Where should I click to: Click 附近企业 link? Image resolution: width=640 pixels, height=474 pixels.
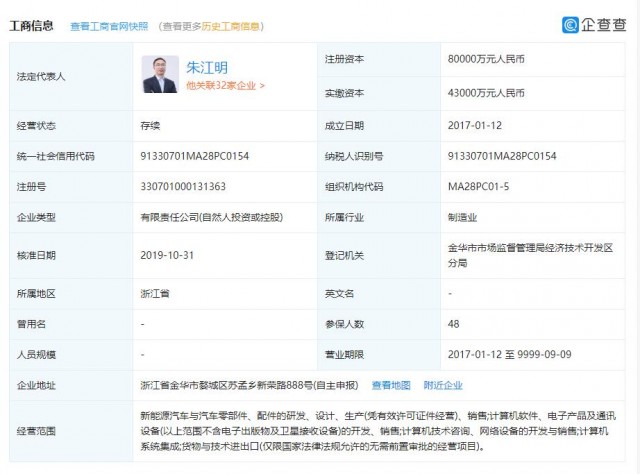[x=443, y=385]
